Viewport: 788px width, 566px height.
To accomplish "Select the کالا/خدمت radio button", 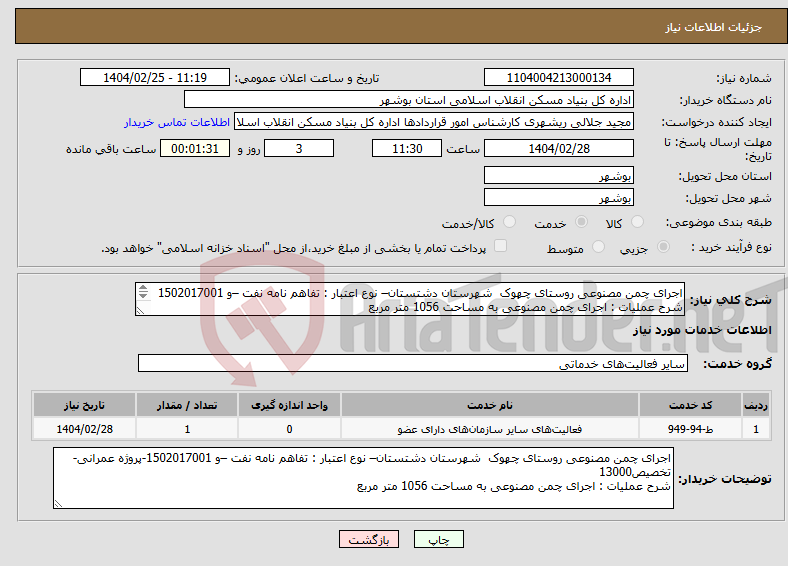I will pos(509,222).
